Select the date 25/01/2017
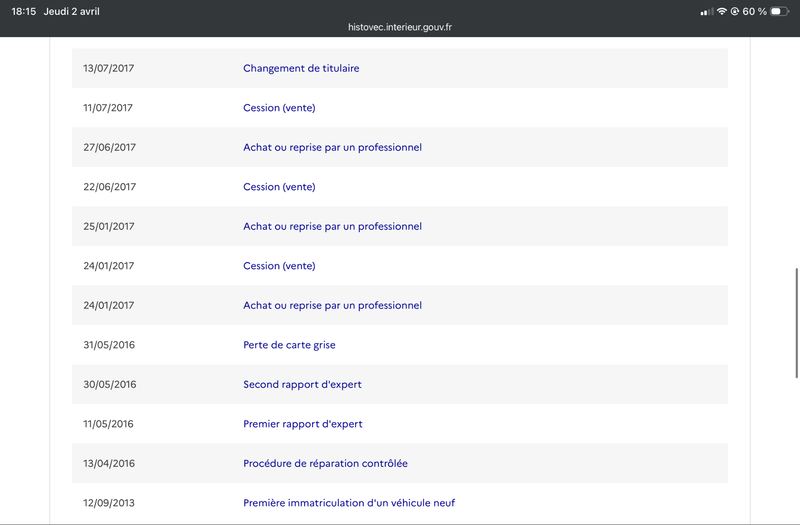Image resolution: width=800 pixels, height=525 pixels. [x=109, y=227]
